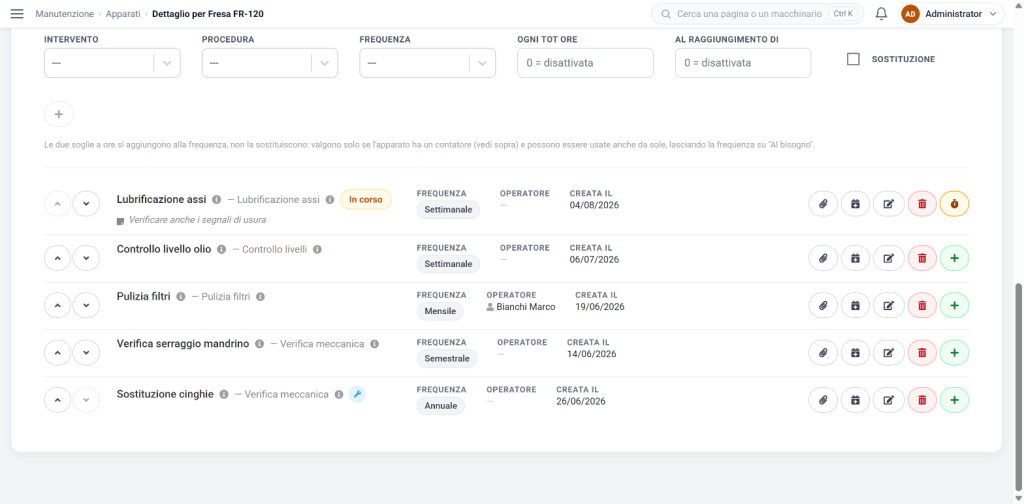The width and height of the screenshot is (1024, 504).
Task: Open calendar icon for Verifica serraggio mandrino
Action: [856, 353]
